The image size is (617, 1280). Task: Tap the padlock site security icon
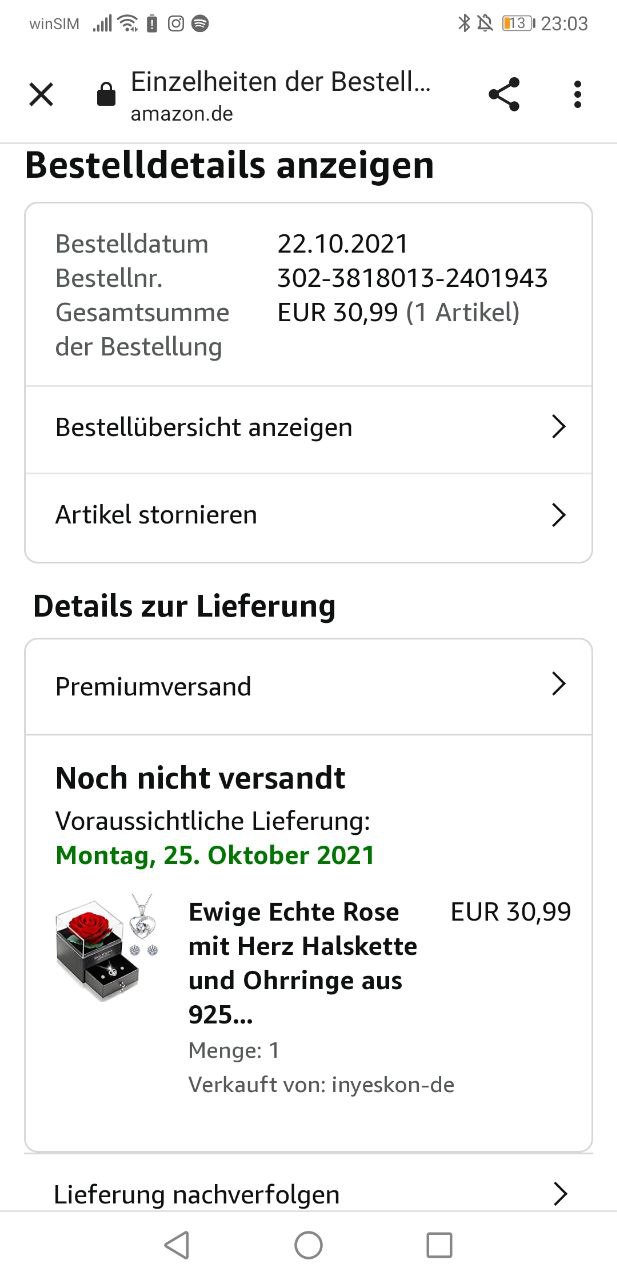click(105, 96)
